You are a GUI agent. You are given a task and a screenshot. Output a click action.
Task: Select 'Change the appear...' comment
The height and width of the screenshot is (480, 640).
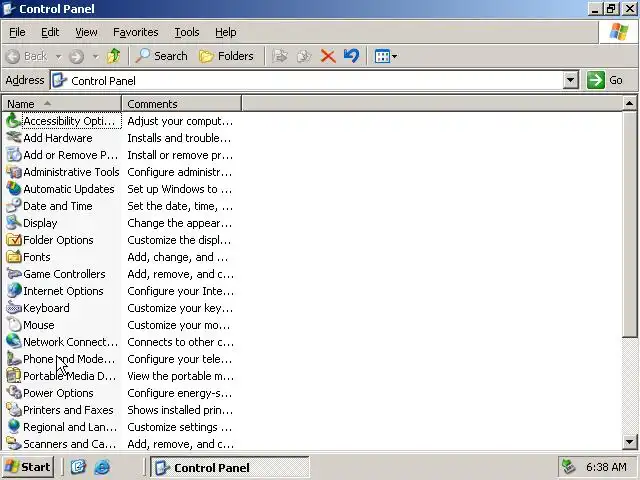click(180, 223)
